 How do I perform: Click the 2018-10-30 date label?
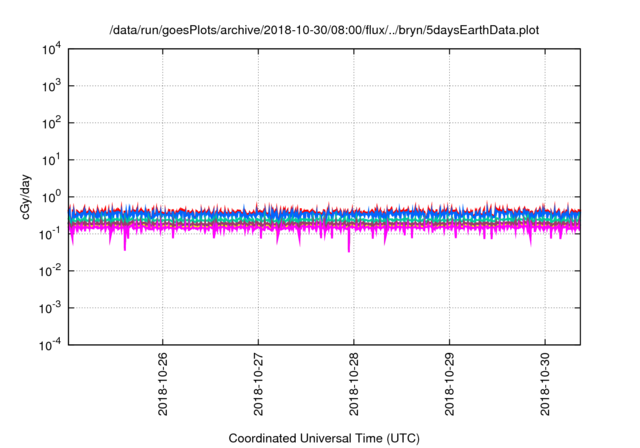click(545, 384)
